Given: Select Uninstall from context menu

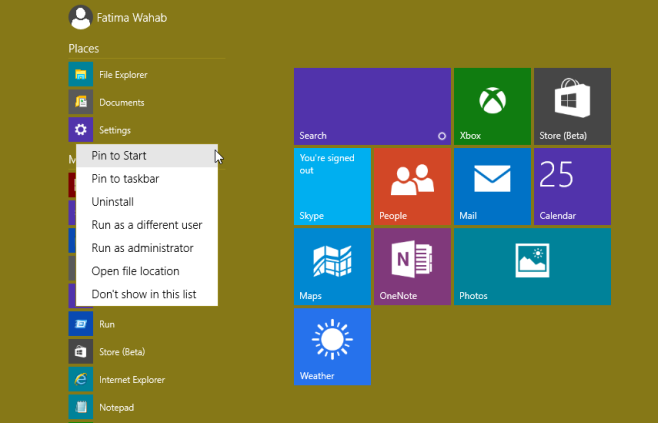Looking at the screenshot, I should pos(147,202).
